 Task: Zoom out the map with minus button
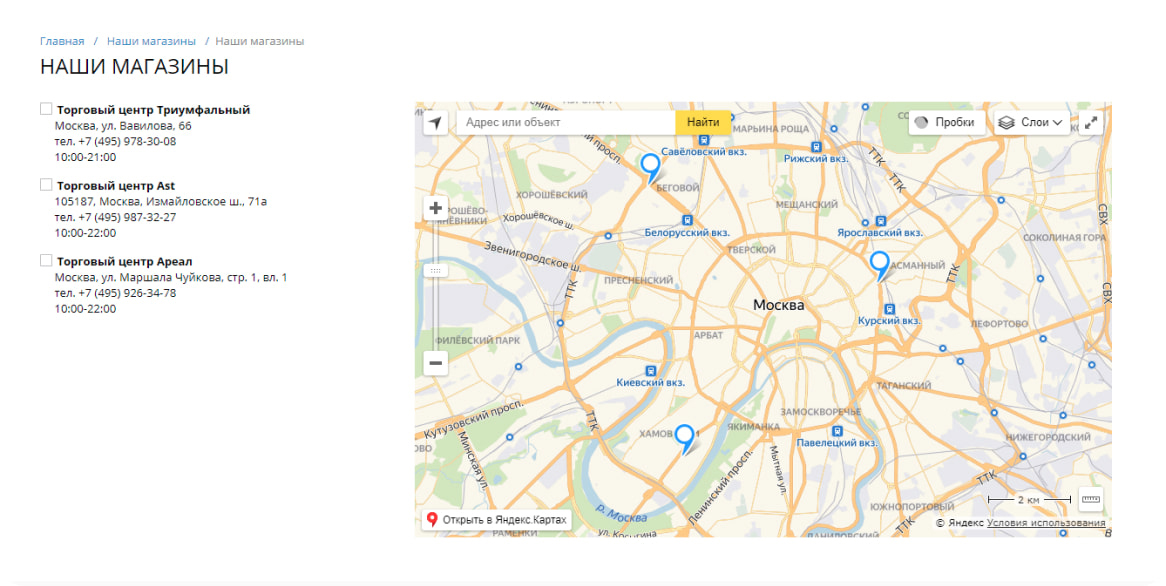click(x=435, y=364)
